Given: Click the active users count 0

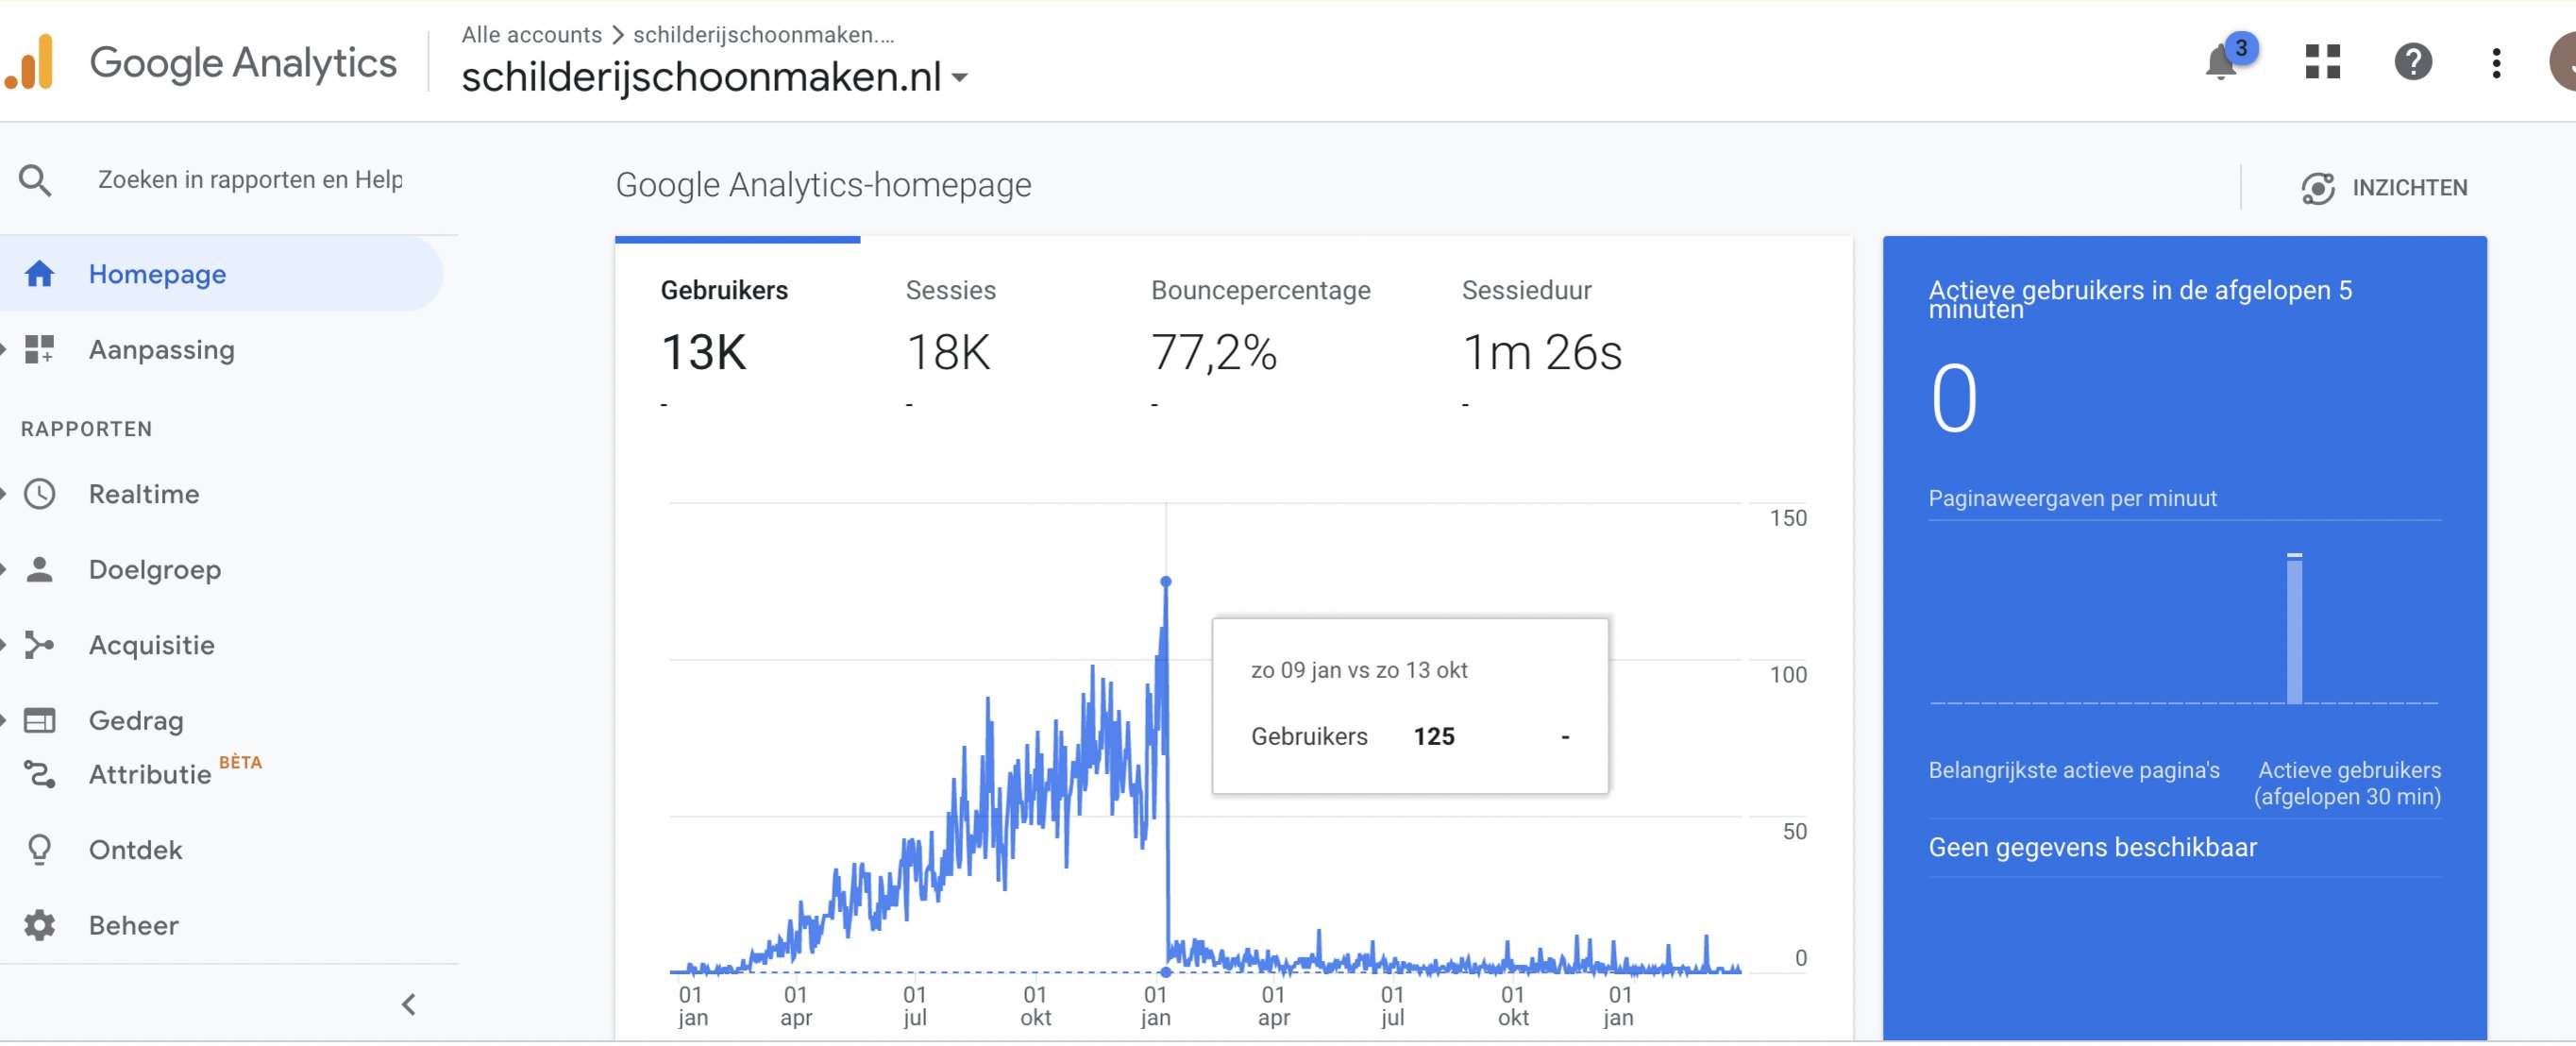Looking at the screenshot, I should (x=1954, y=398).
